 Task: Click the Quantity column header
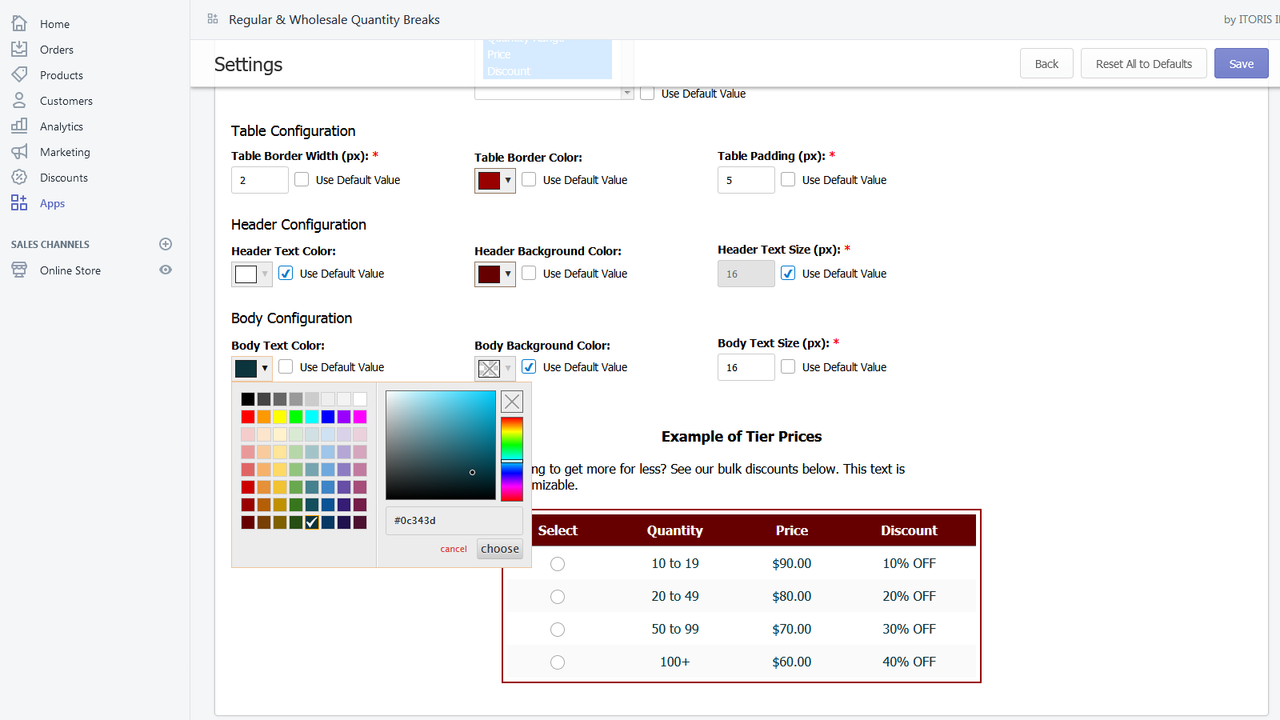675,531
